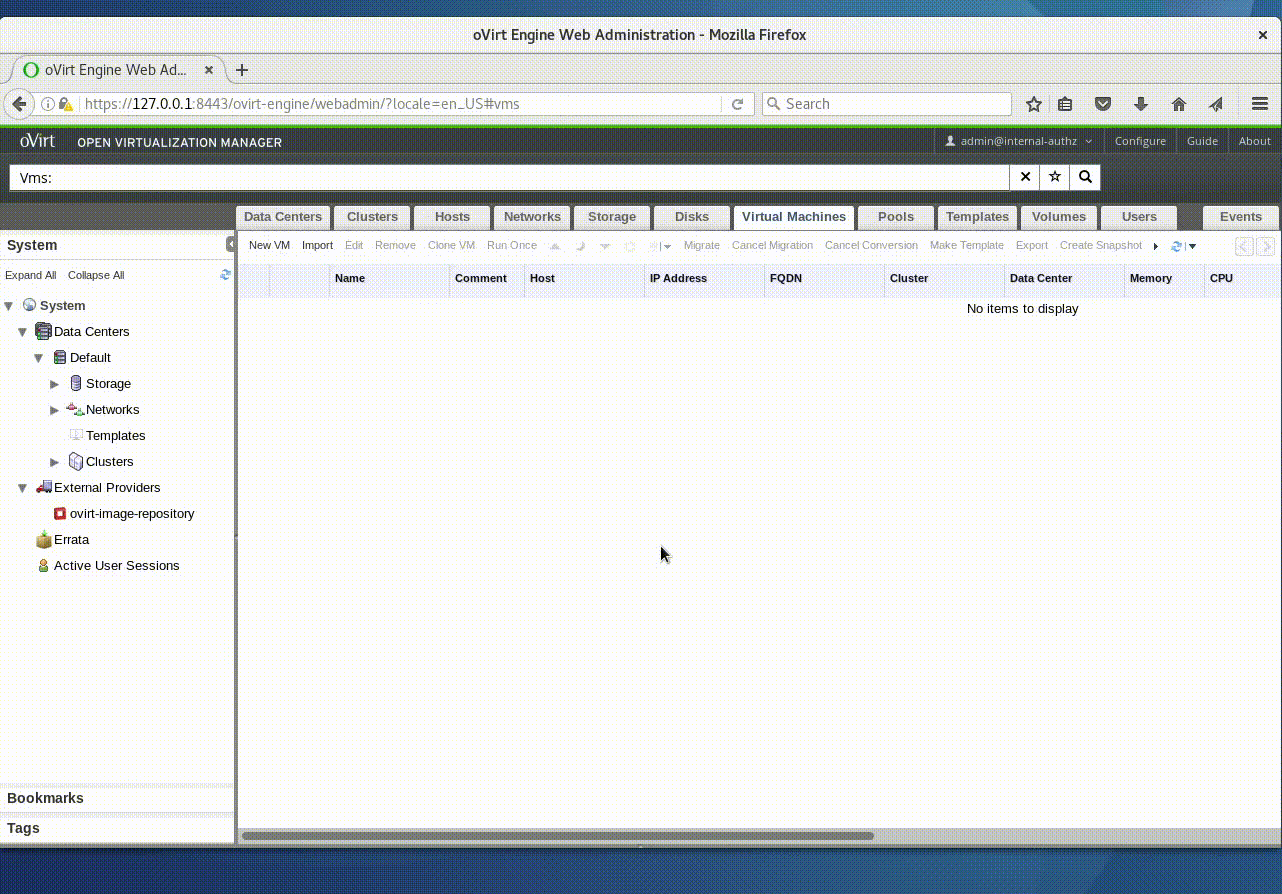
Task: Collapse the System side panel arrow
Action: 230,245
